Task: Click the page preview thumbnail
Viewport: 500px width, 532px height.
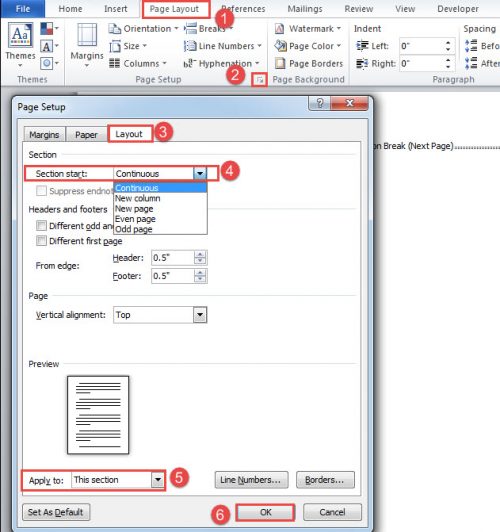Action: pyautogui.click(x=98, y=415)
